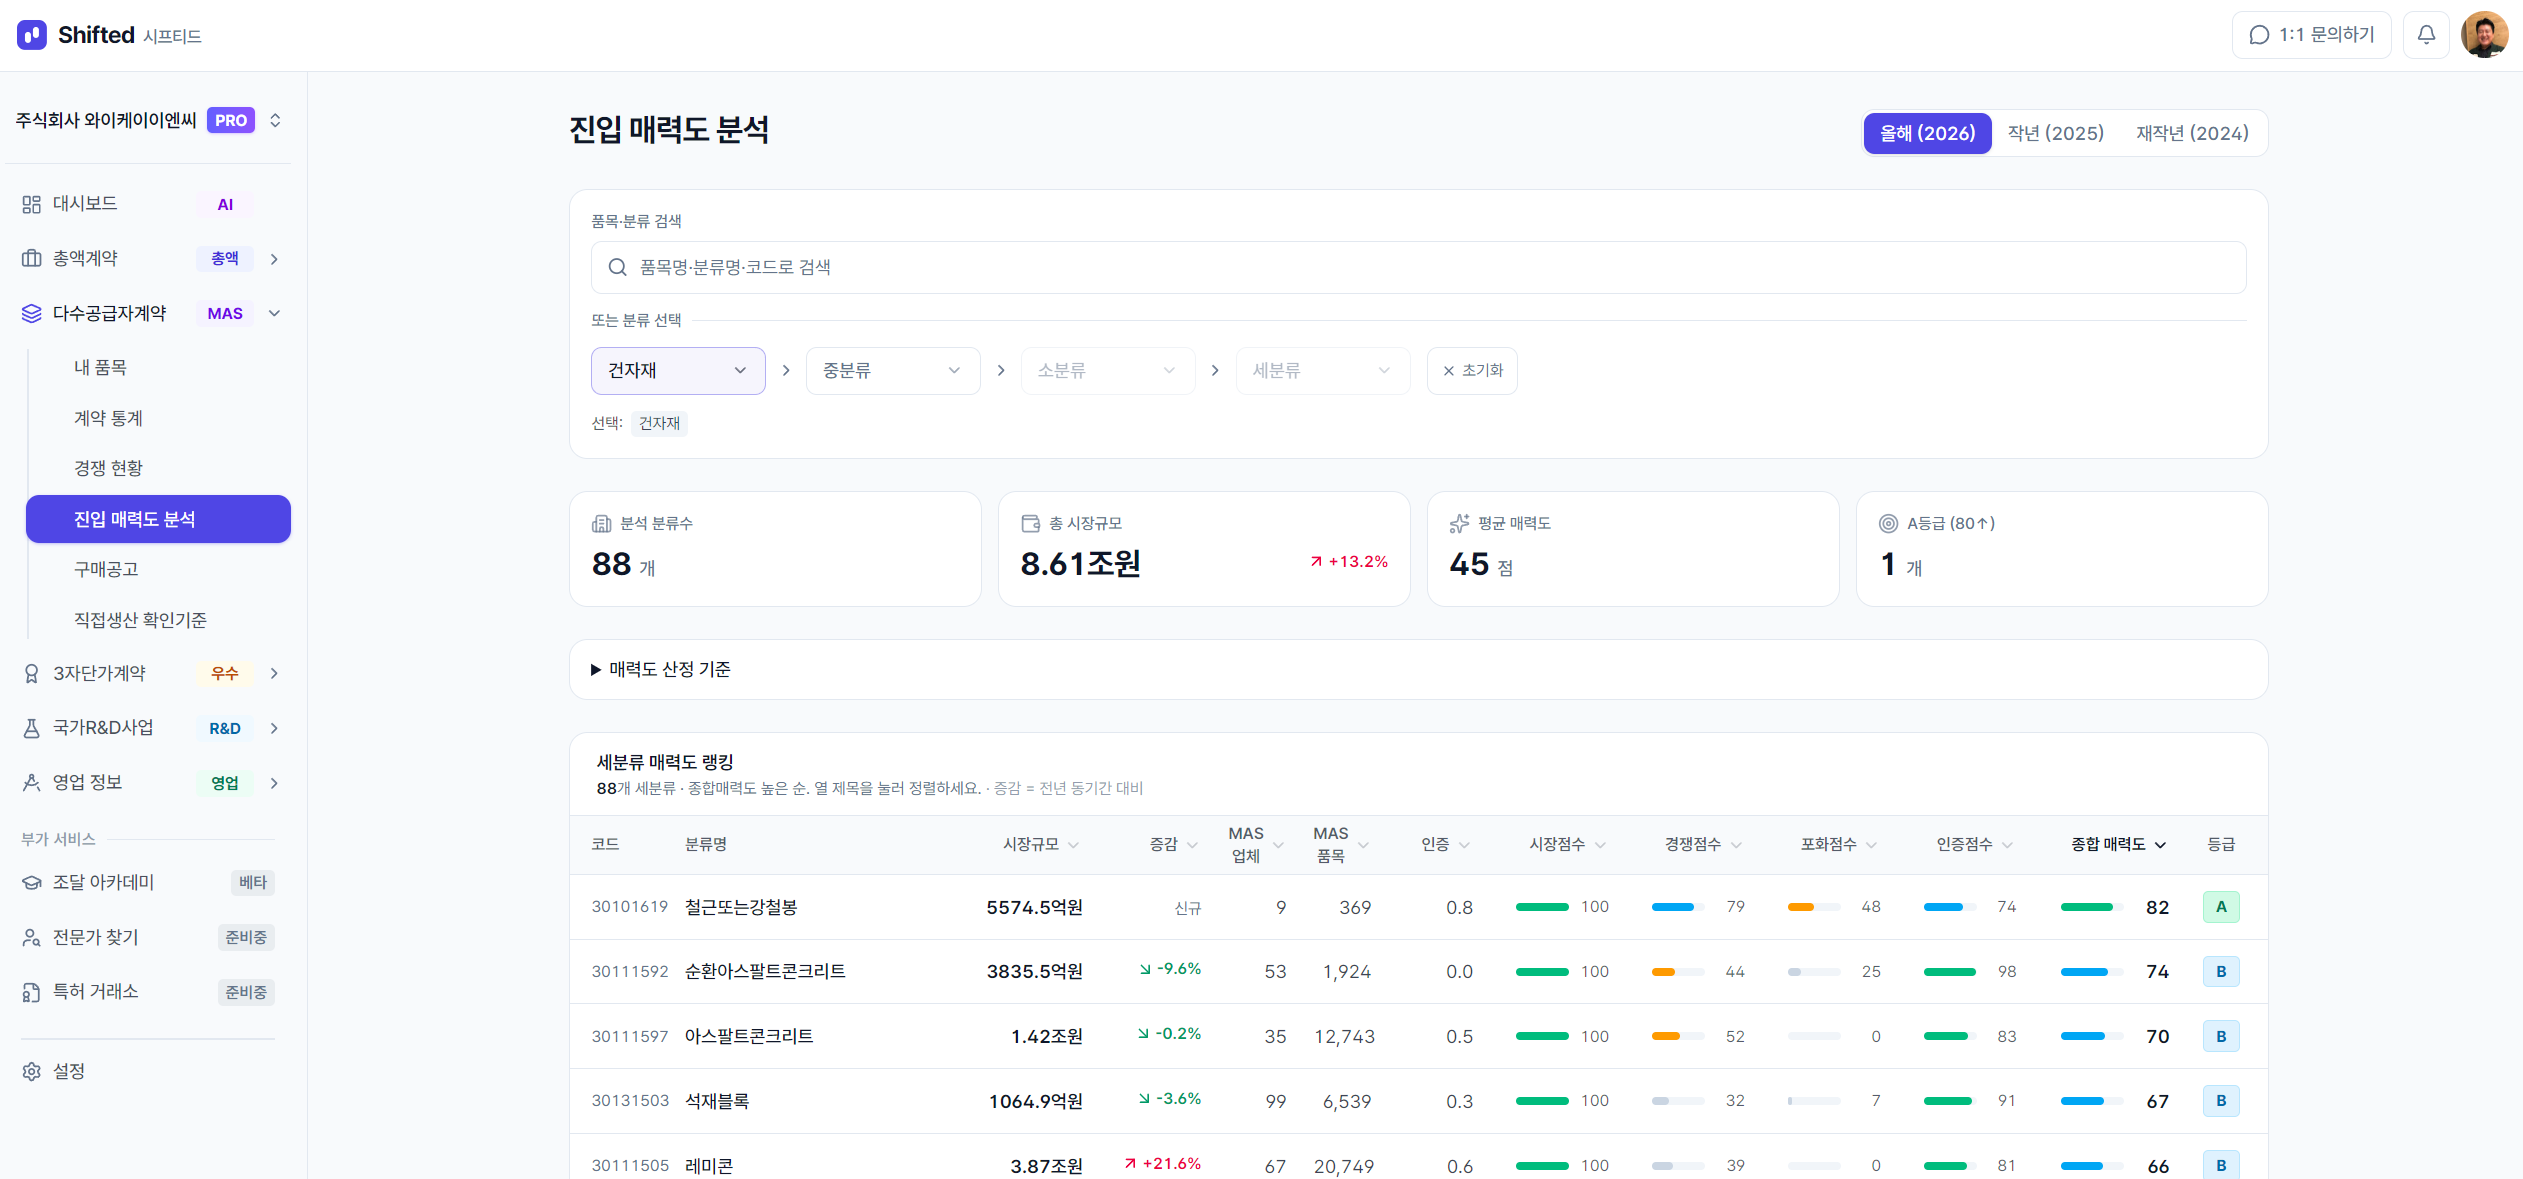This screenshot has width=2523, height=1179.
Task: Open the user profile avatar
Action: click(2484, 35)
